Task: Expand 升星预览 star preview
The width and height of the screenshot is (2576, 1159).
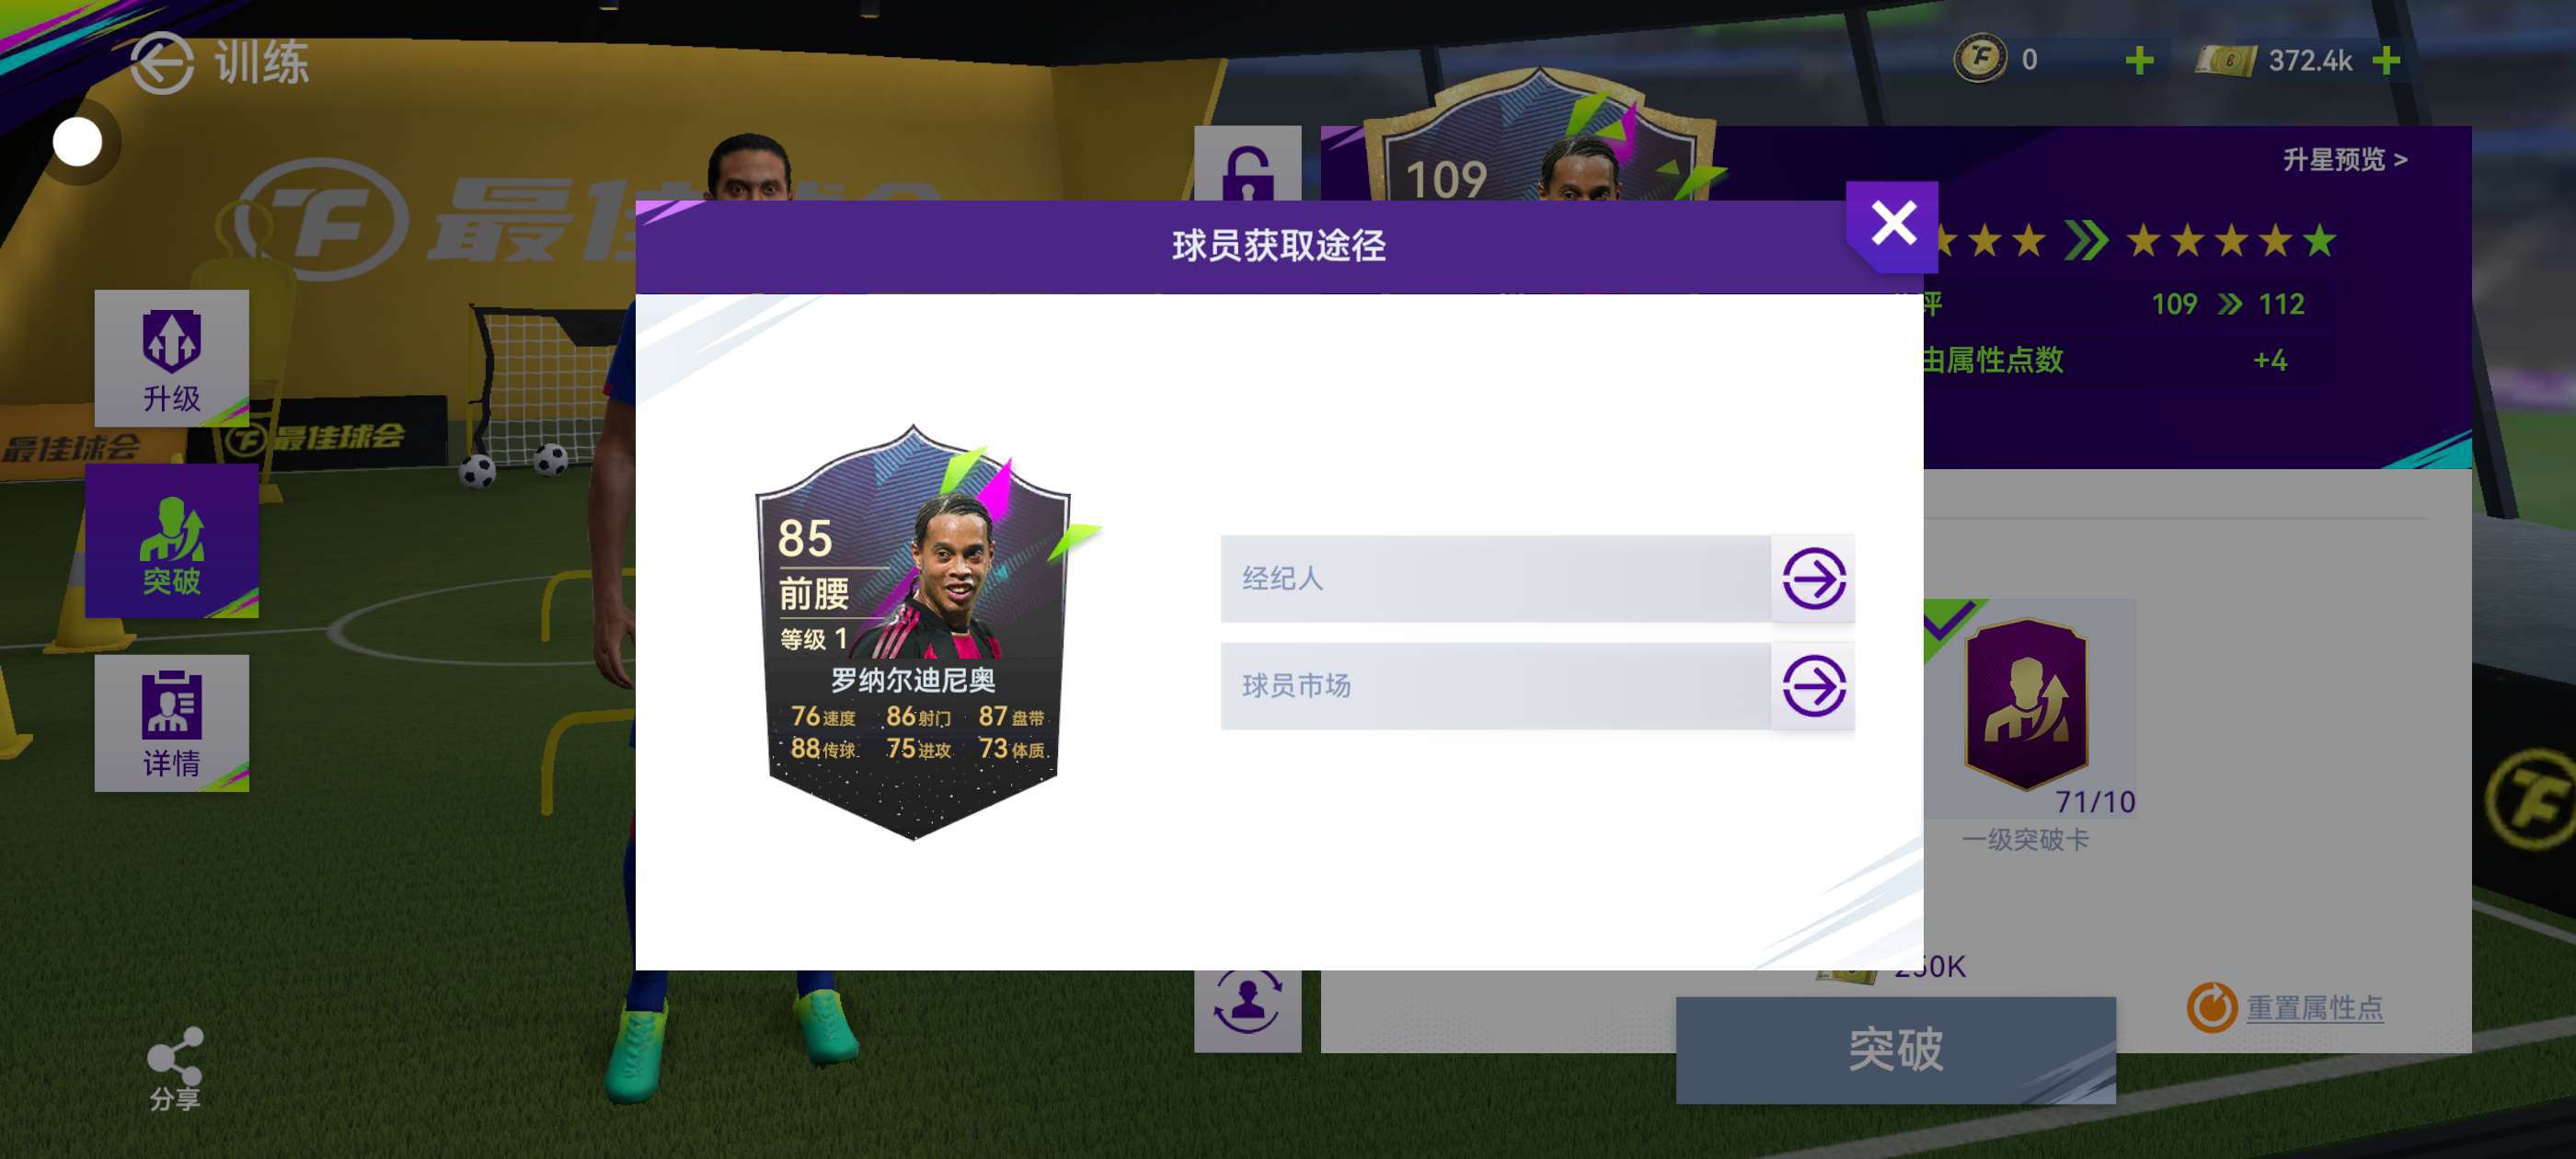Action: [x=2344, y=160]
